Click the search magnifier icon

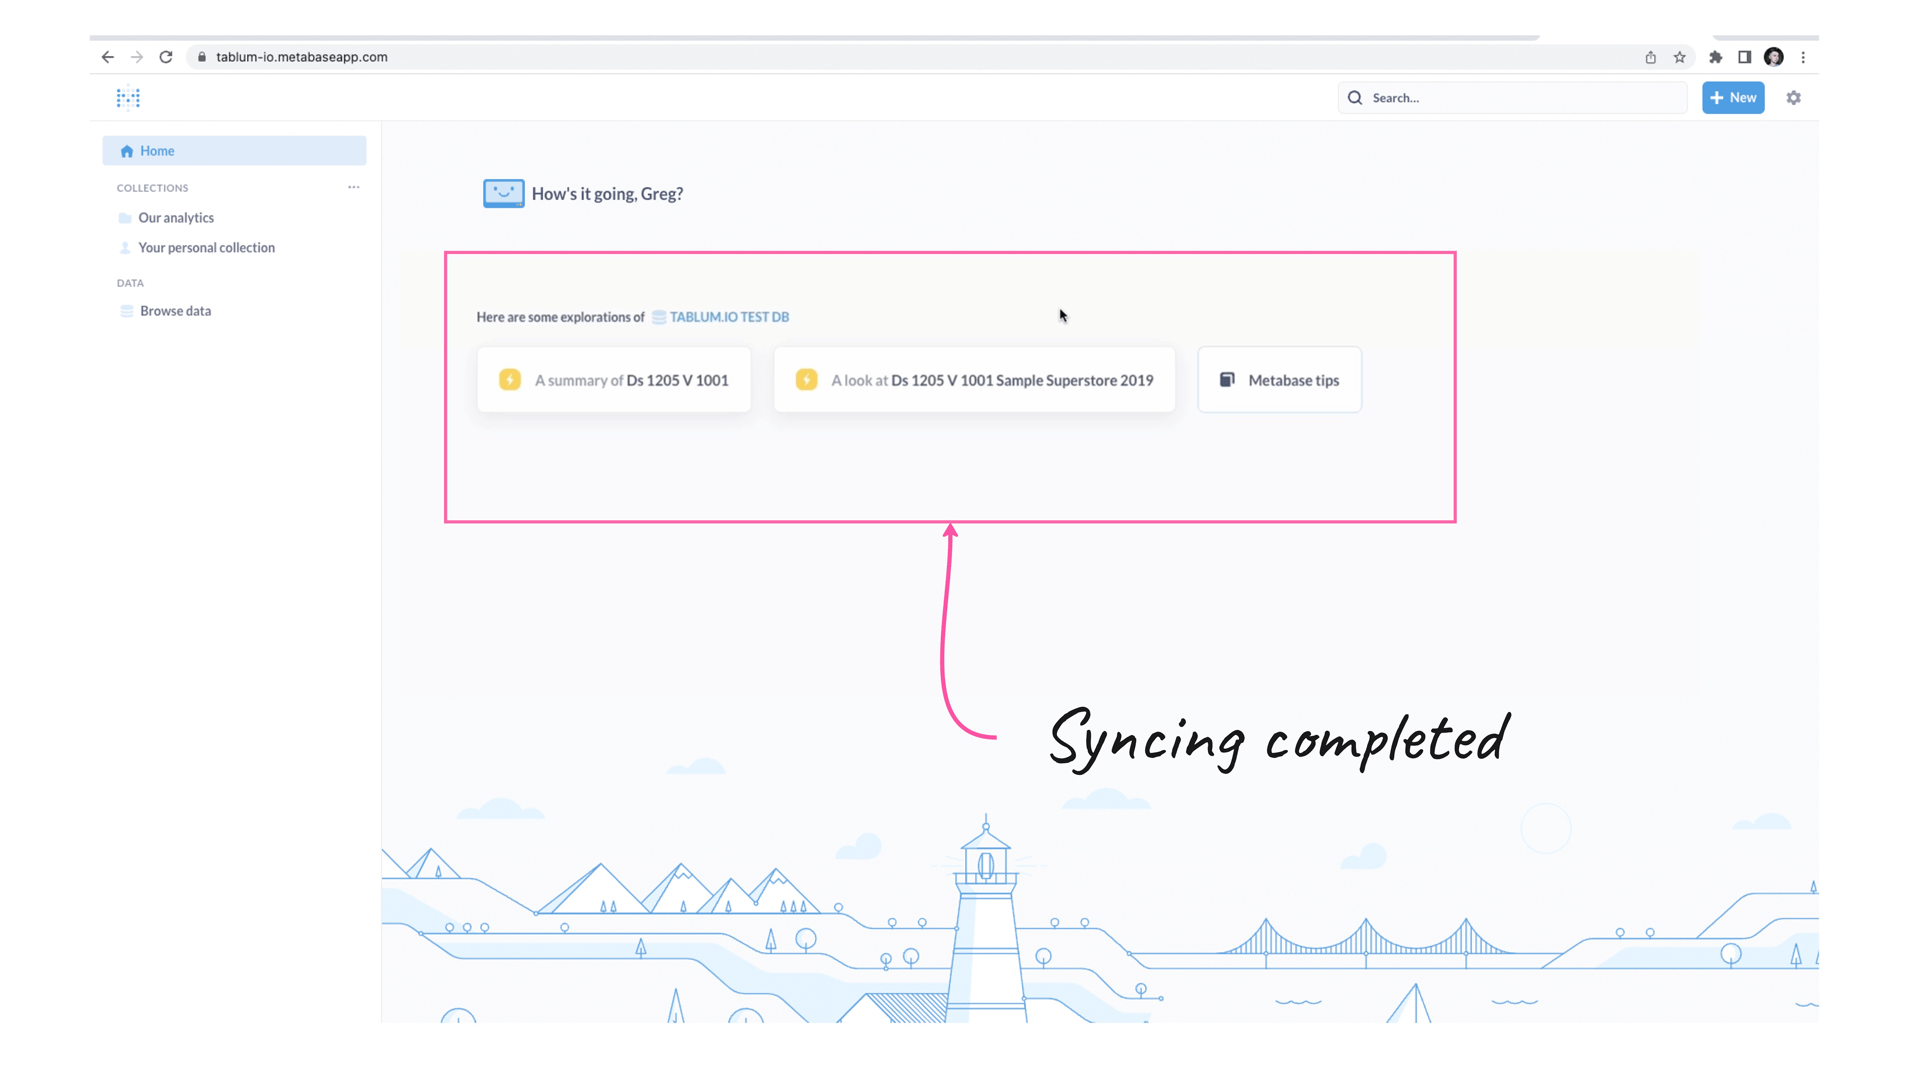tap(1355, 98)
